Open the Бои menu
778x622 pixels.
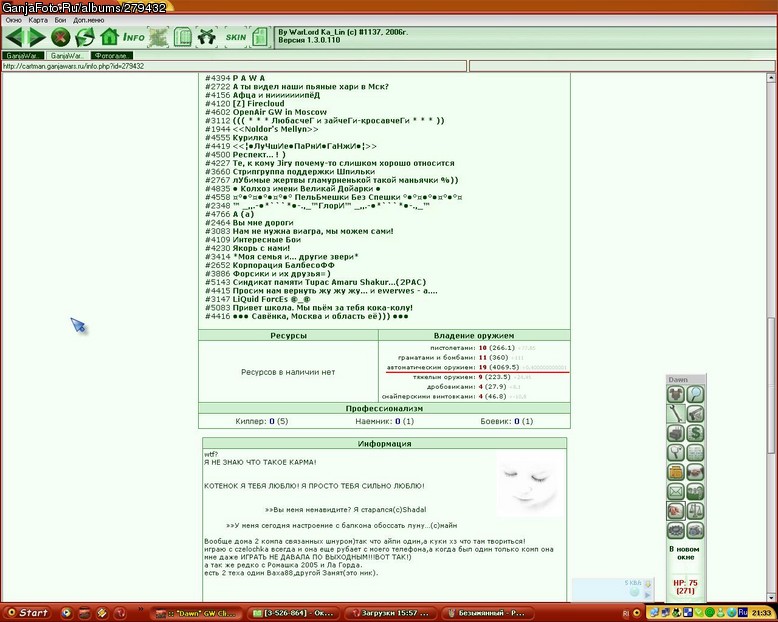60,20
